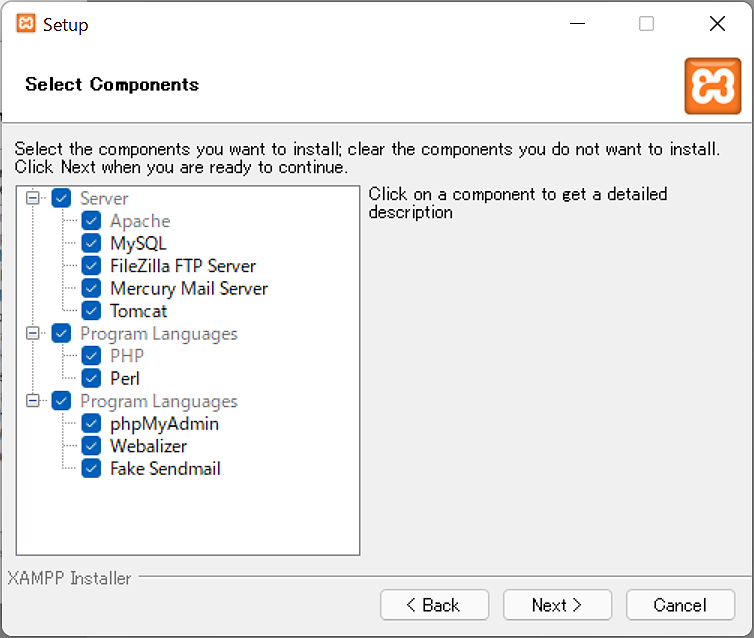The width and height of the screenshot is (754, 638).
Task: Collapse the second Program Languages tree node
Action: coord(33,401)
